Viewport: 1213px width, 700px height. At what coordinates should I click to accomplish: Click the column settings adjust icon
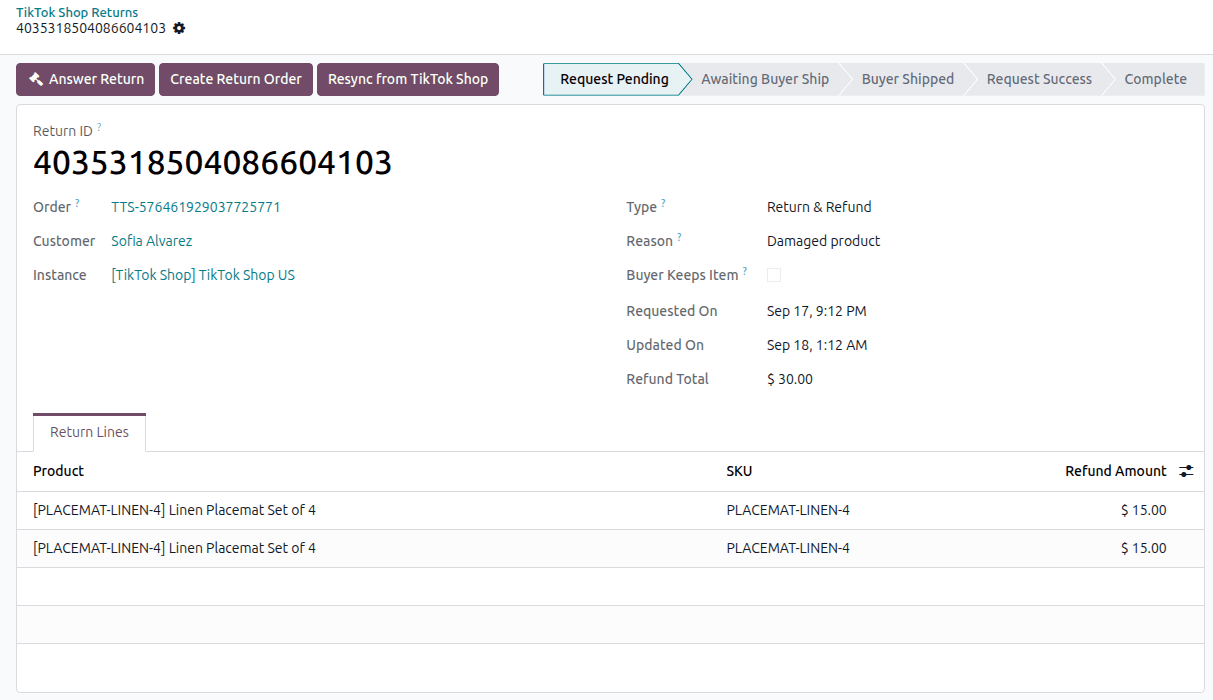tap(1186, 471)
